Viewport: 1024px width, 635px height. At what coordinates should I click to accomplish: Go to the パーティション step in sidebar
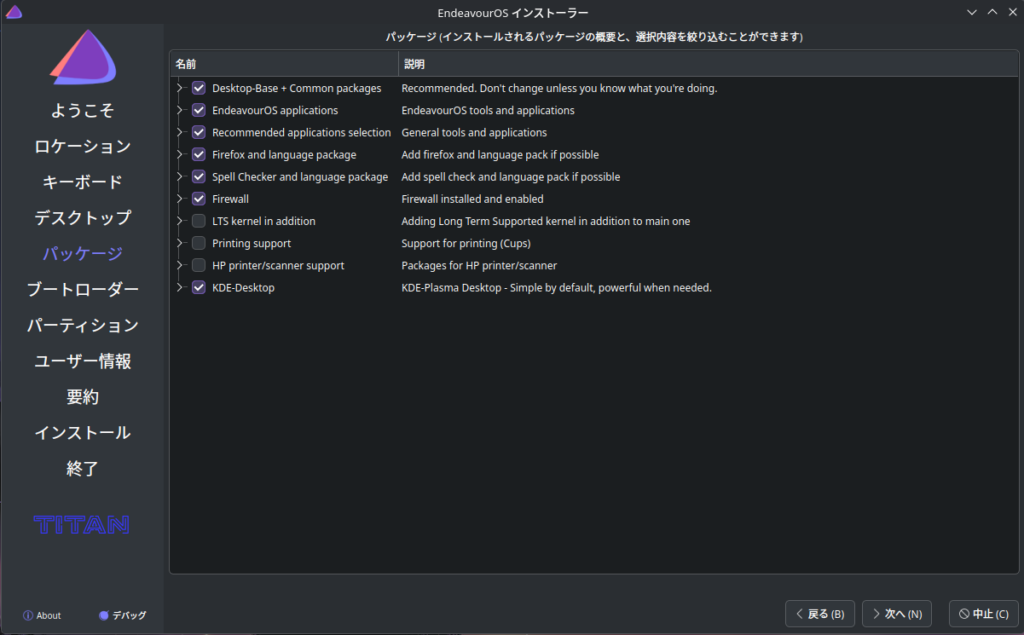tap(82, 325)
